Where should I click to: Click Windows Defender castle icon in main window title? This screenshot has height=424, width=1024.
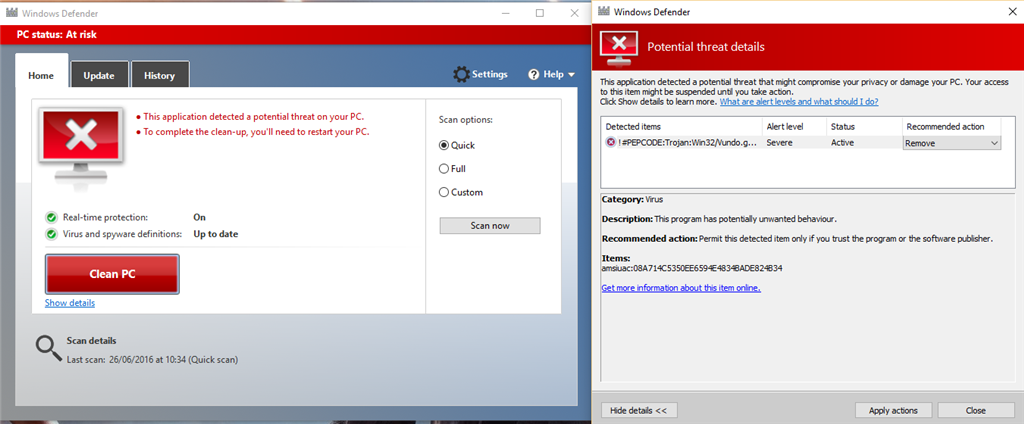[x=11, y=12]
